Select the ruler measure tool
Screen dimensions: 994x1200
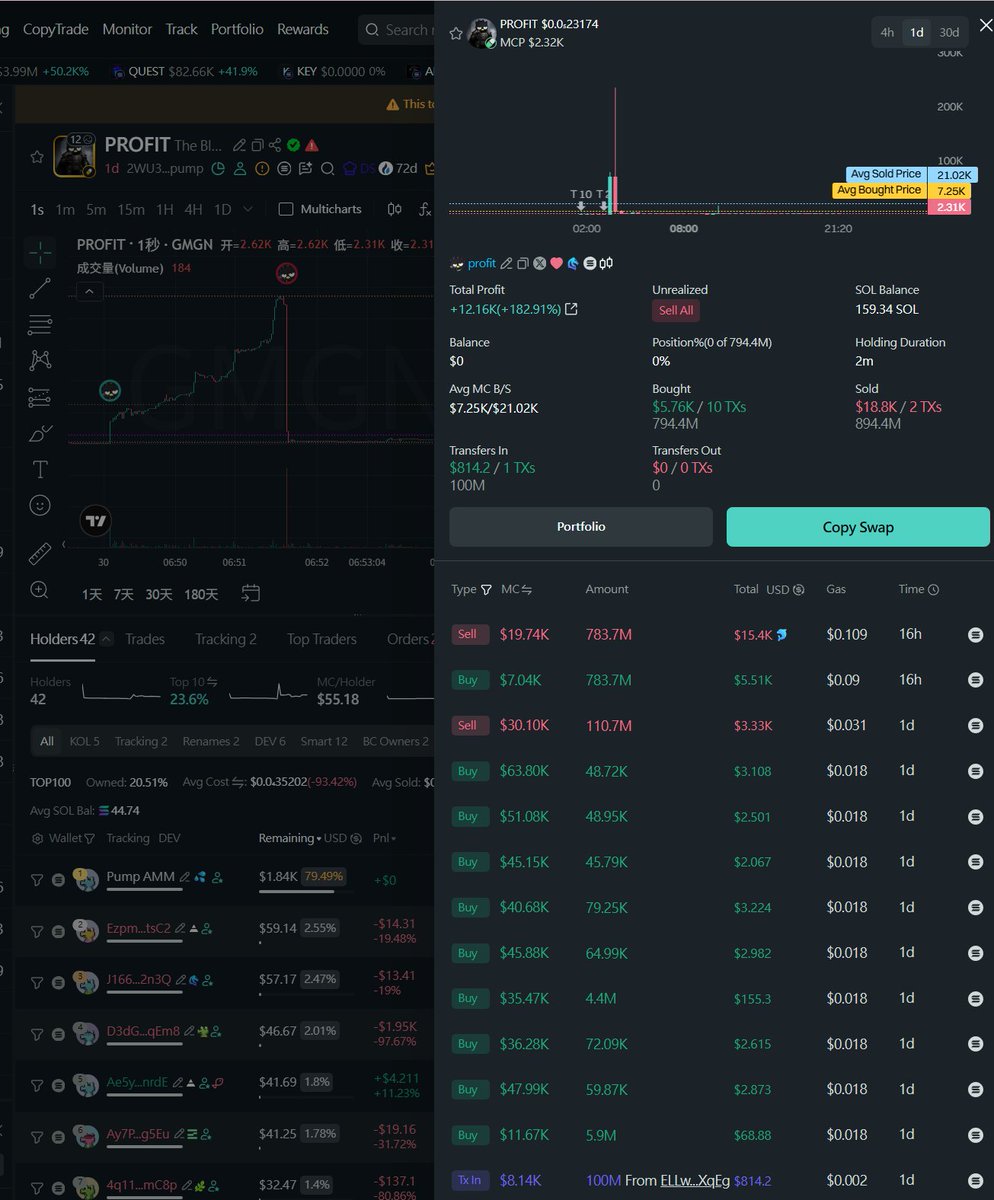click(40, 553)
